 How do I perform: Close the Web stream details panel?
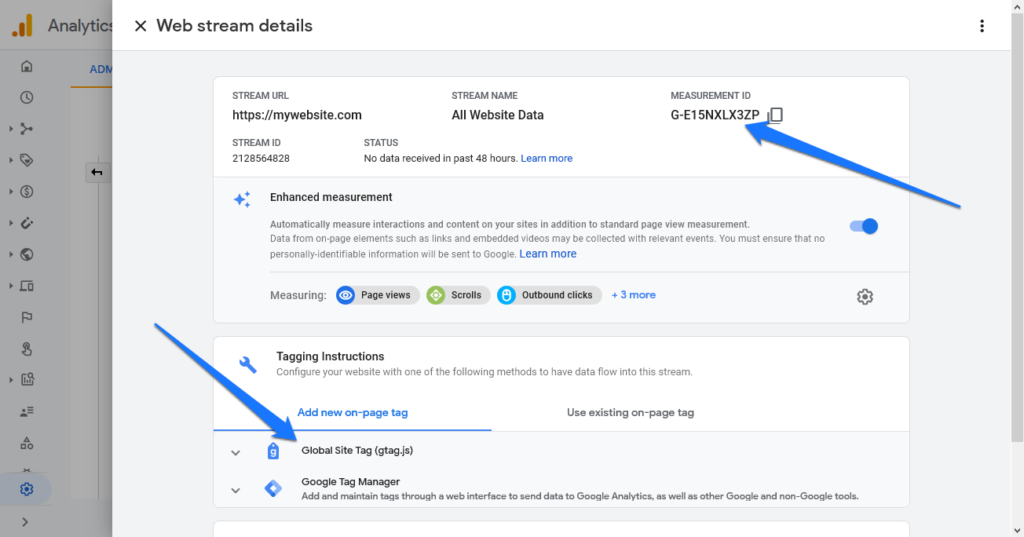tap(140, 26)
